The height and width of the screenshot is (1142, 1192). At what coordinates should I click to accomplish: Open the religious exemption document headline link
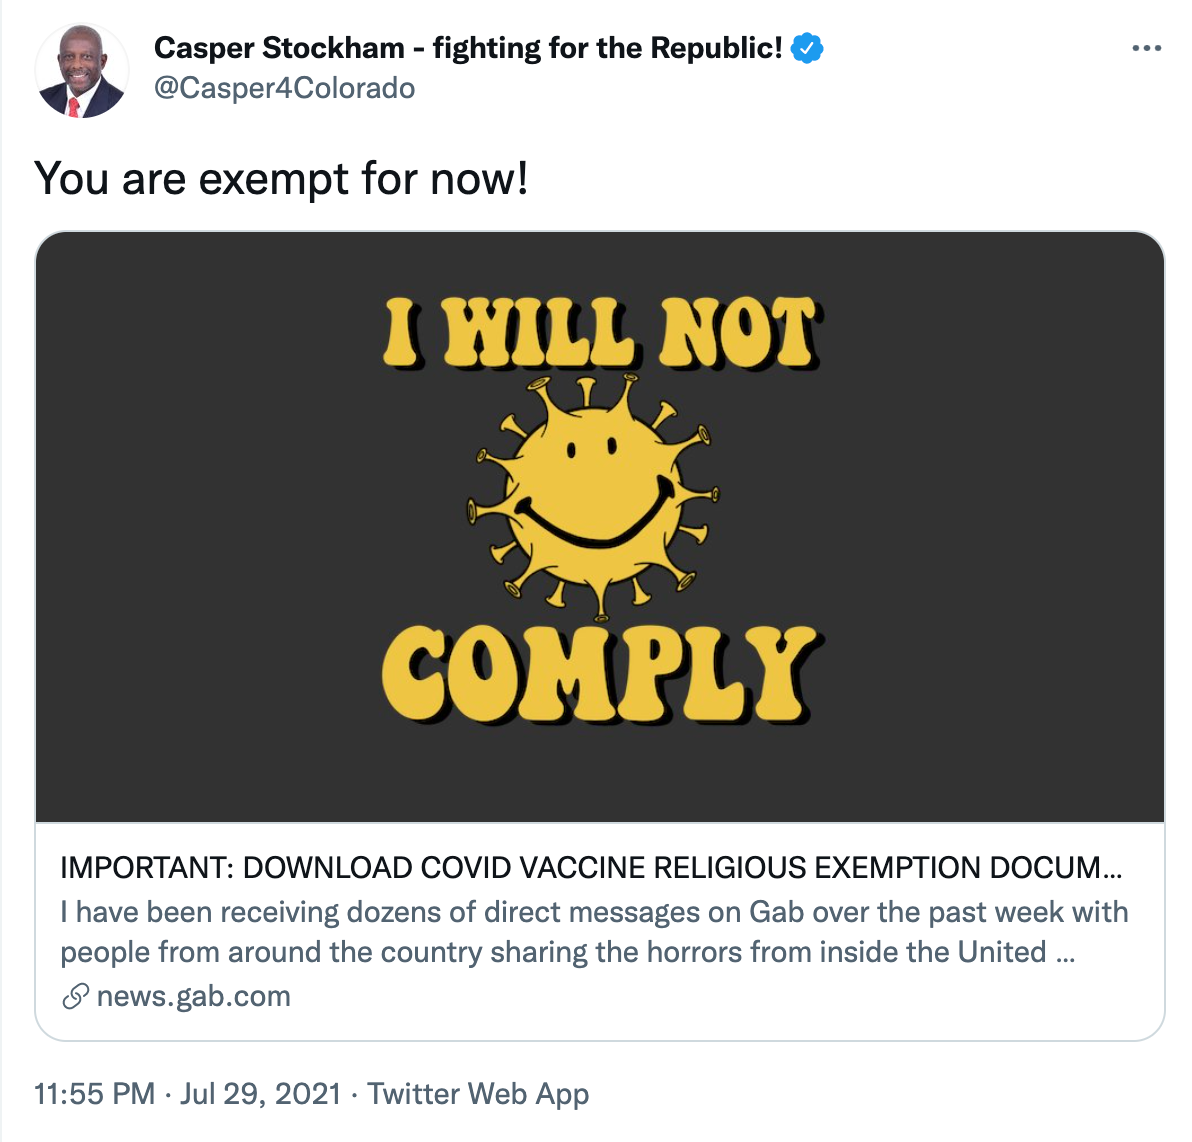pyautogui.click(x=580, y=867)
